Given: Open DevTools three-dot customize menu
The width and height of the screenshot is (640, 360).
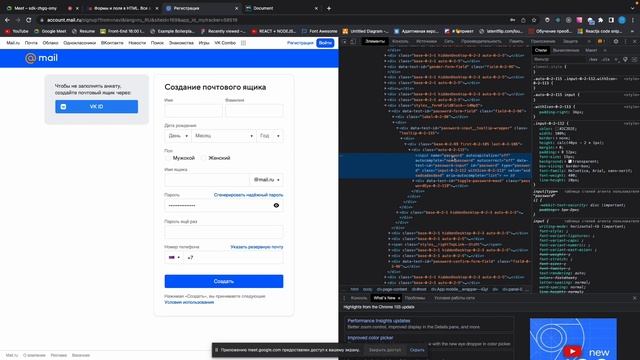Looking at the screenshot, I should [x=626, y=41].
